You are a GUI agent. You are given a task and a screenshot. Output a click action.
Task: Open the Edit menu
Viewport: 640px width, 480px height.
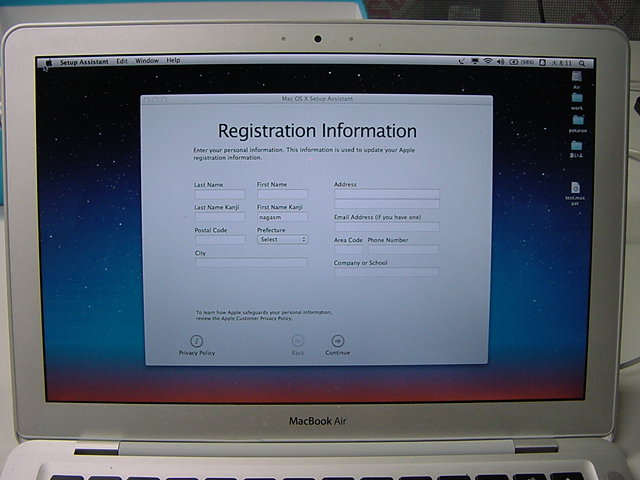(122, 61)
